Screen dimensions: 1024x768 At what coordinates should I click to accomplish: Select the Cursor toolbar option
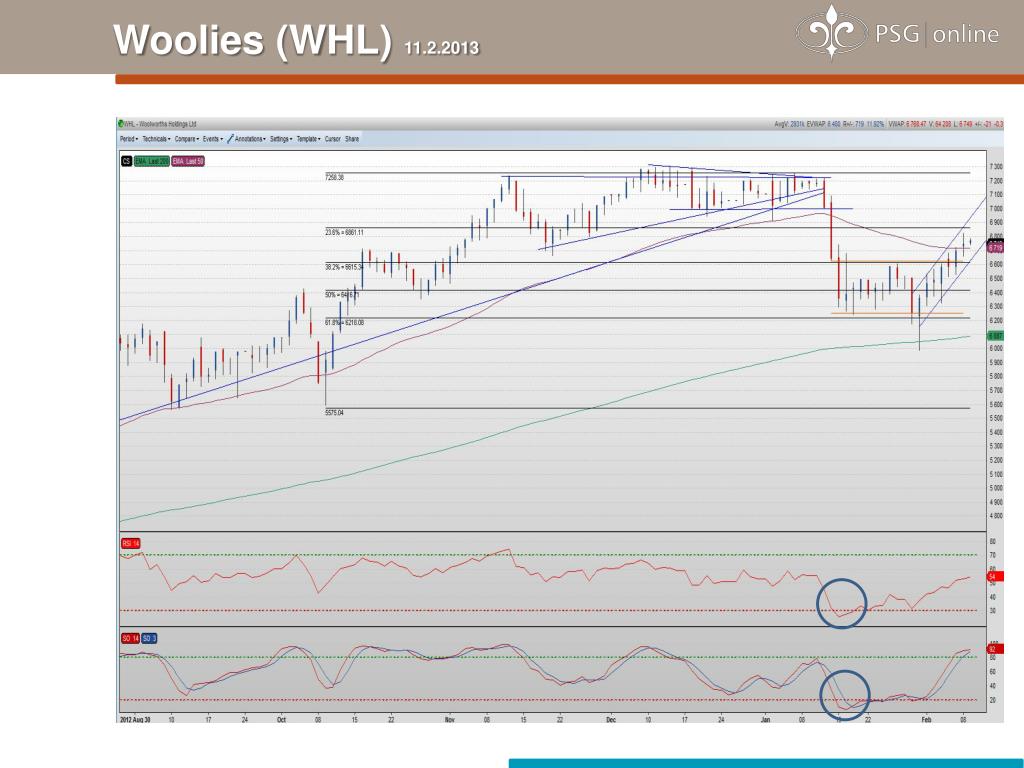click(332, 139)
